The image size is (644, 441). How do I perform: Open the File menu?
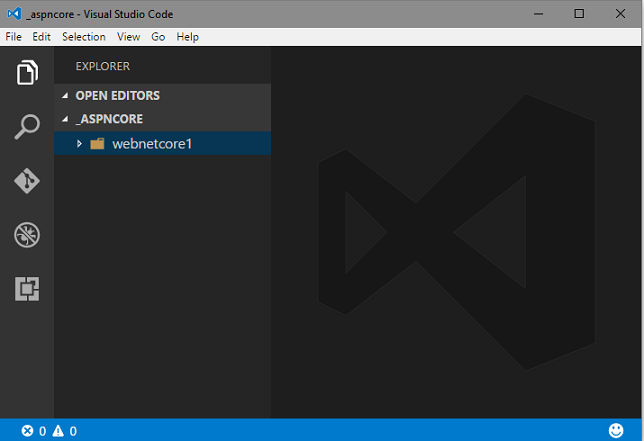tap(14, 37)
